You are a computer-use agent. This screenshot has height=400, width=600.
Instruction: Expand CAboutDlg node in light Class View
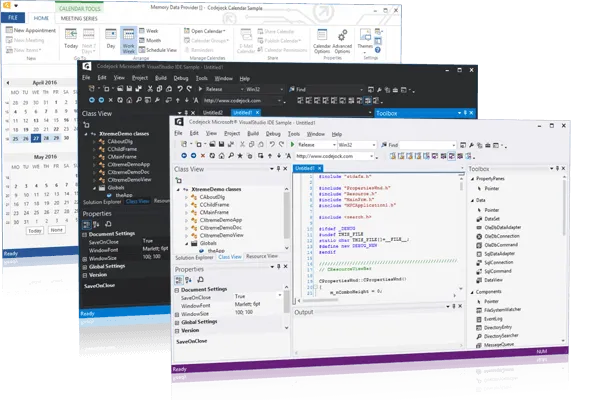click(x=186, y=197)
